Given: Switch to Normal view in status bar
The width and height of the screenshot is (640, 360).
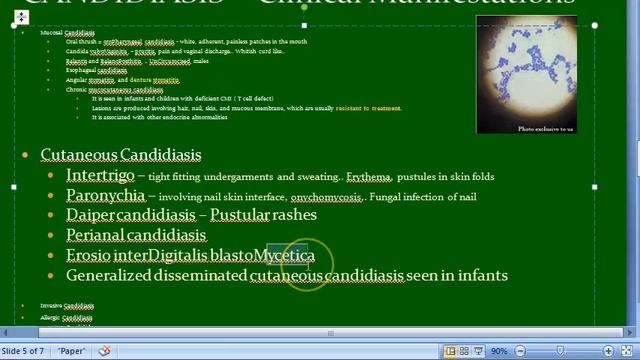Looking at the screenshot, I should point(450,351).
